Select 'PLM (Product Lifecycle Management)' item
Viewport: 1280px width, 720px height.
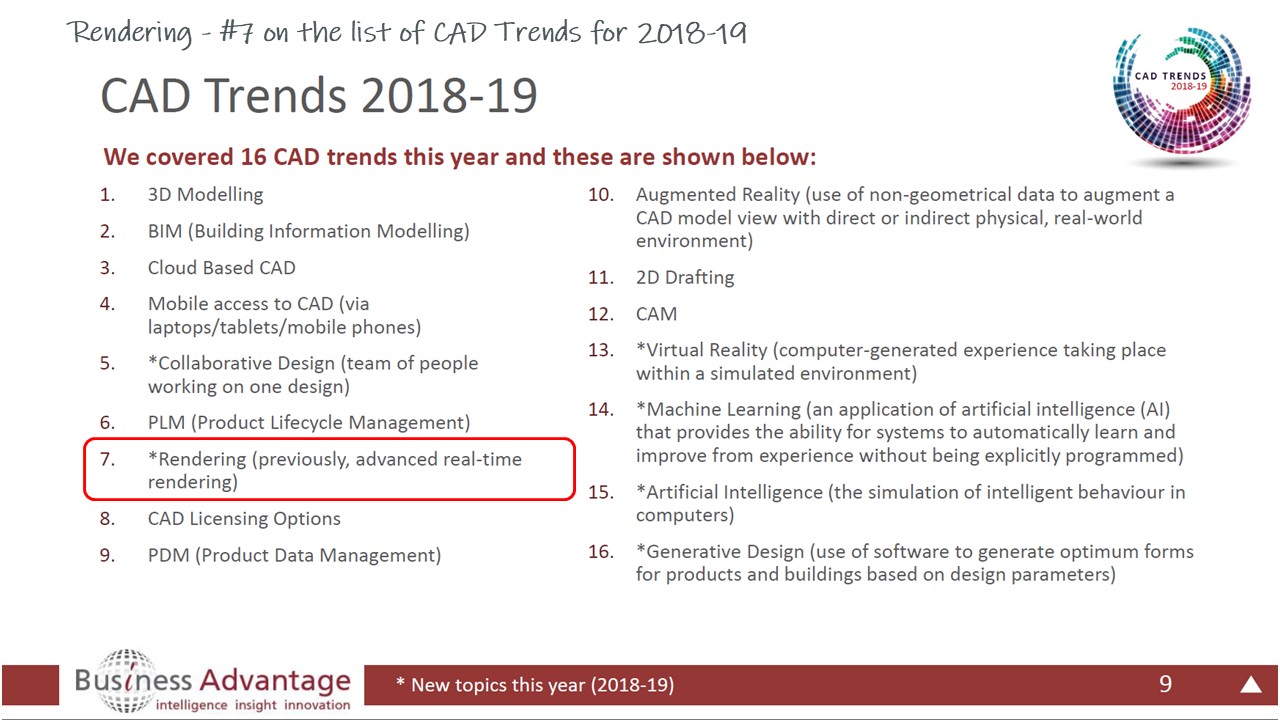(309, 422)
